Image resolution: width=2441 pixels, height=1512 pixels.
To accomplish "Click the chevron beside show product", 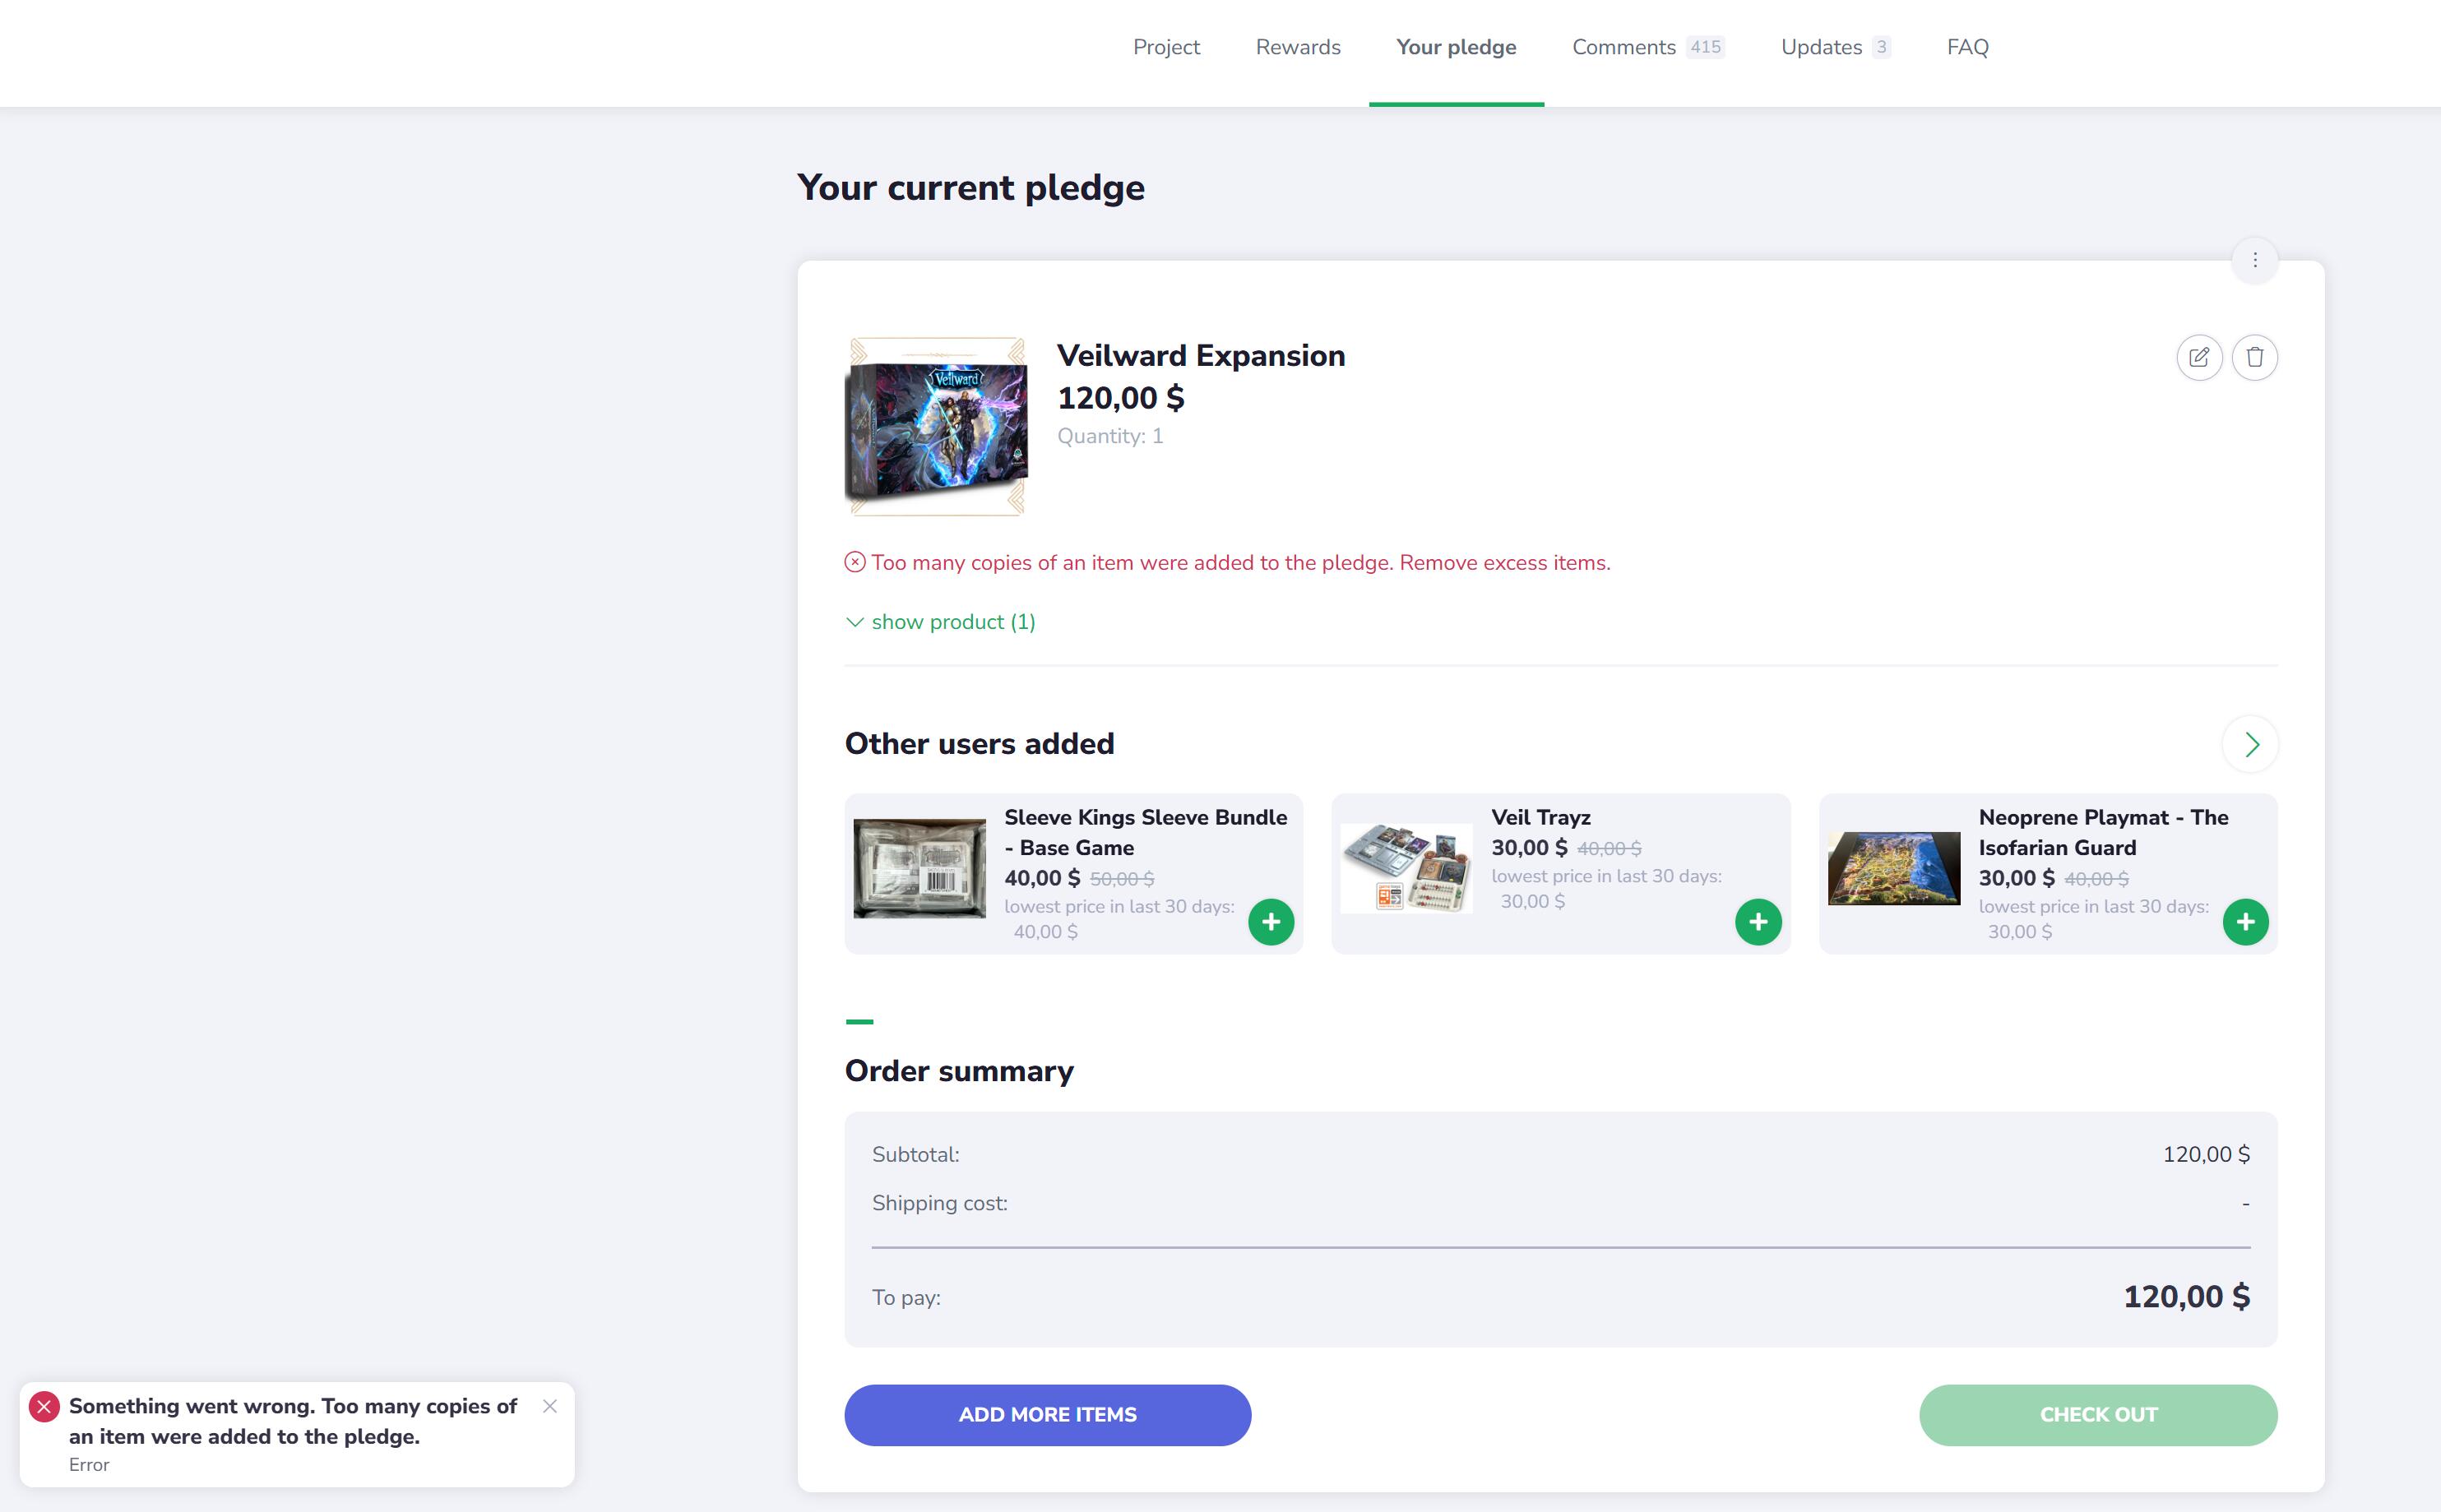I will pyautogui.click(x=854, y=622).
